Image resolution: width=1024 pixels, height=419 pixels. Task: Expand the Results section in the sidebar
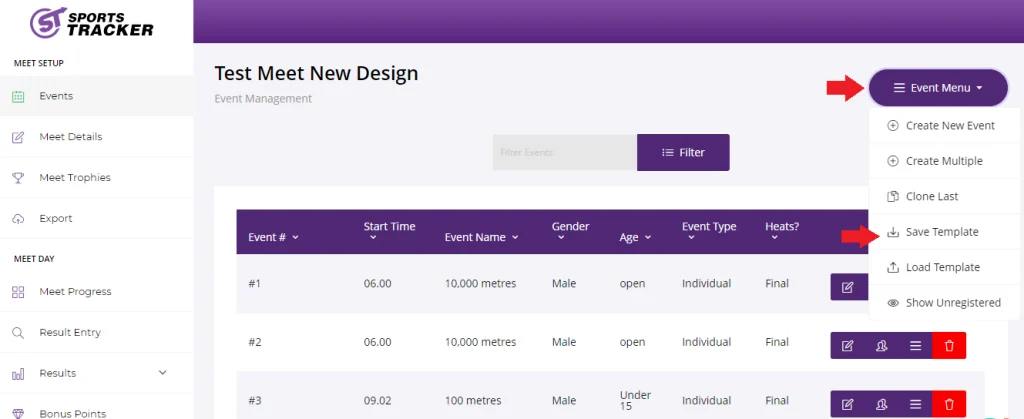tap(163, 373)
